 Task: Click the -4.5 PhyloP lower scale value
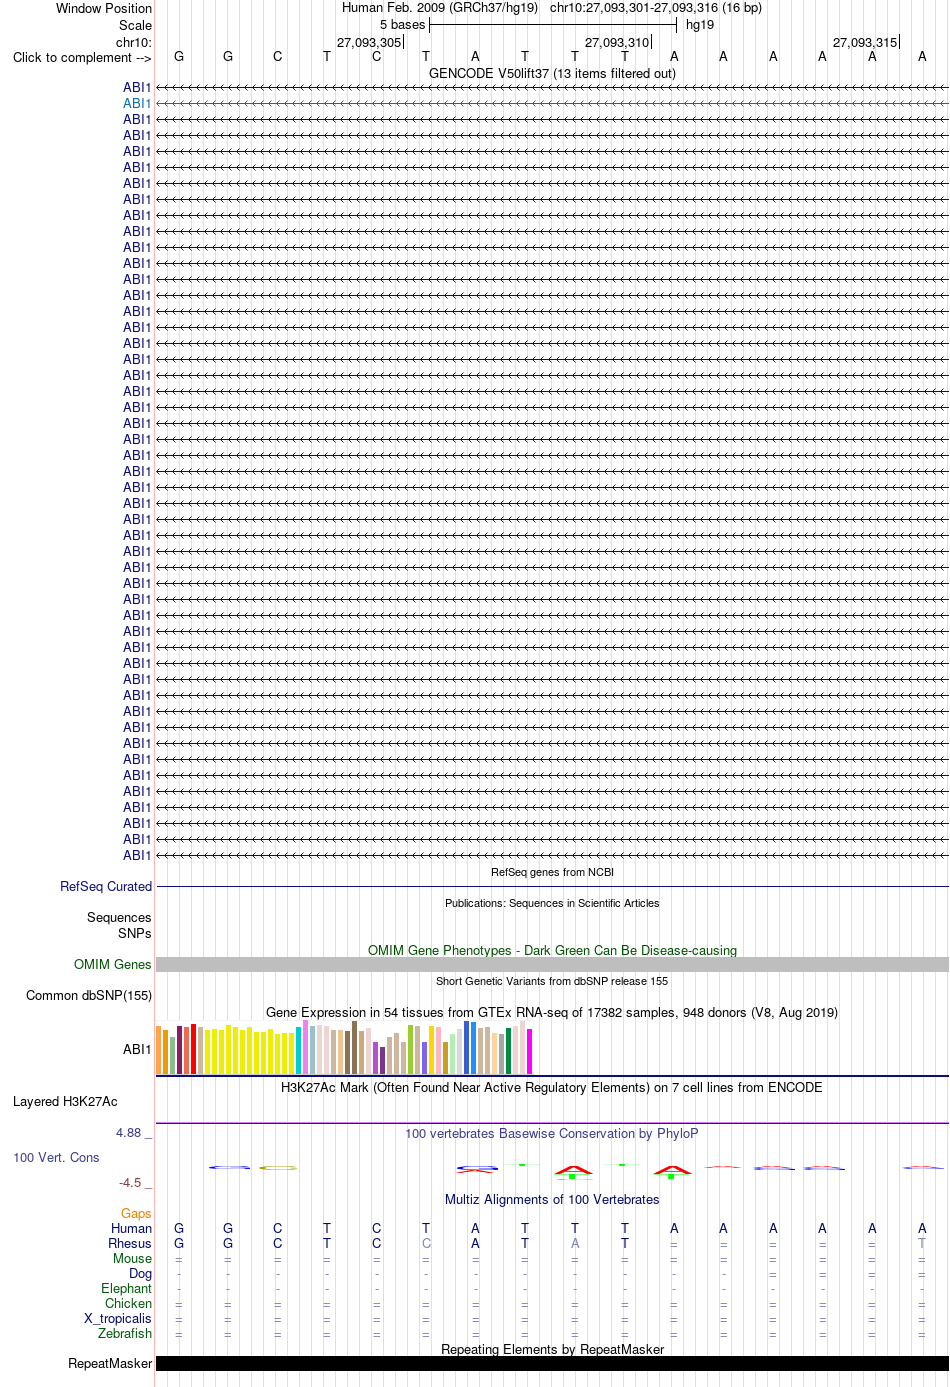coord(135,1182)
